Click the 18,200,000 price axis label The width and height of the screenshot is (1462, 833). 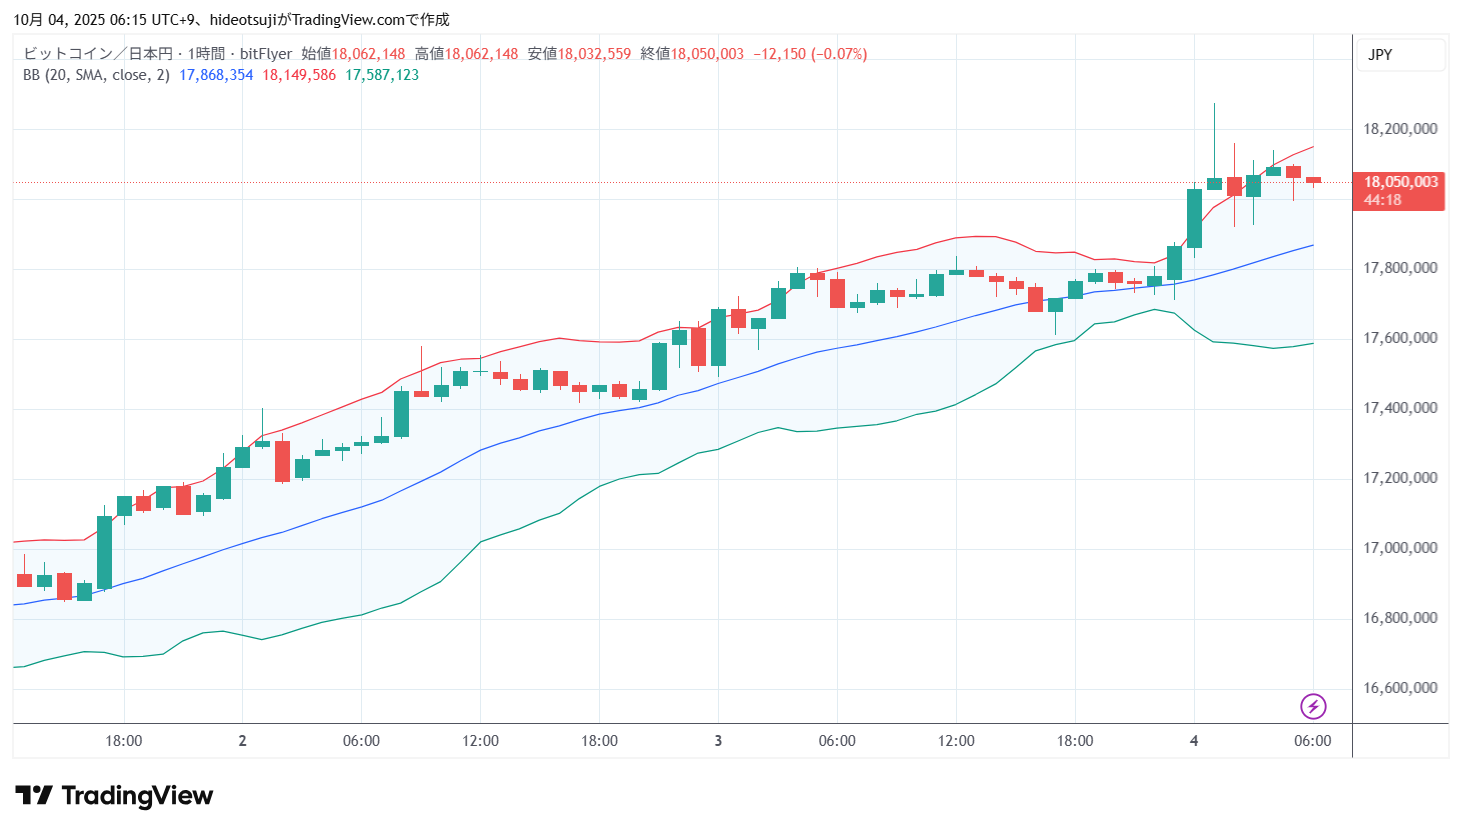(1400, 129)
